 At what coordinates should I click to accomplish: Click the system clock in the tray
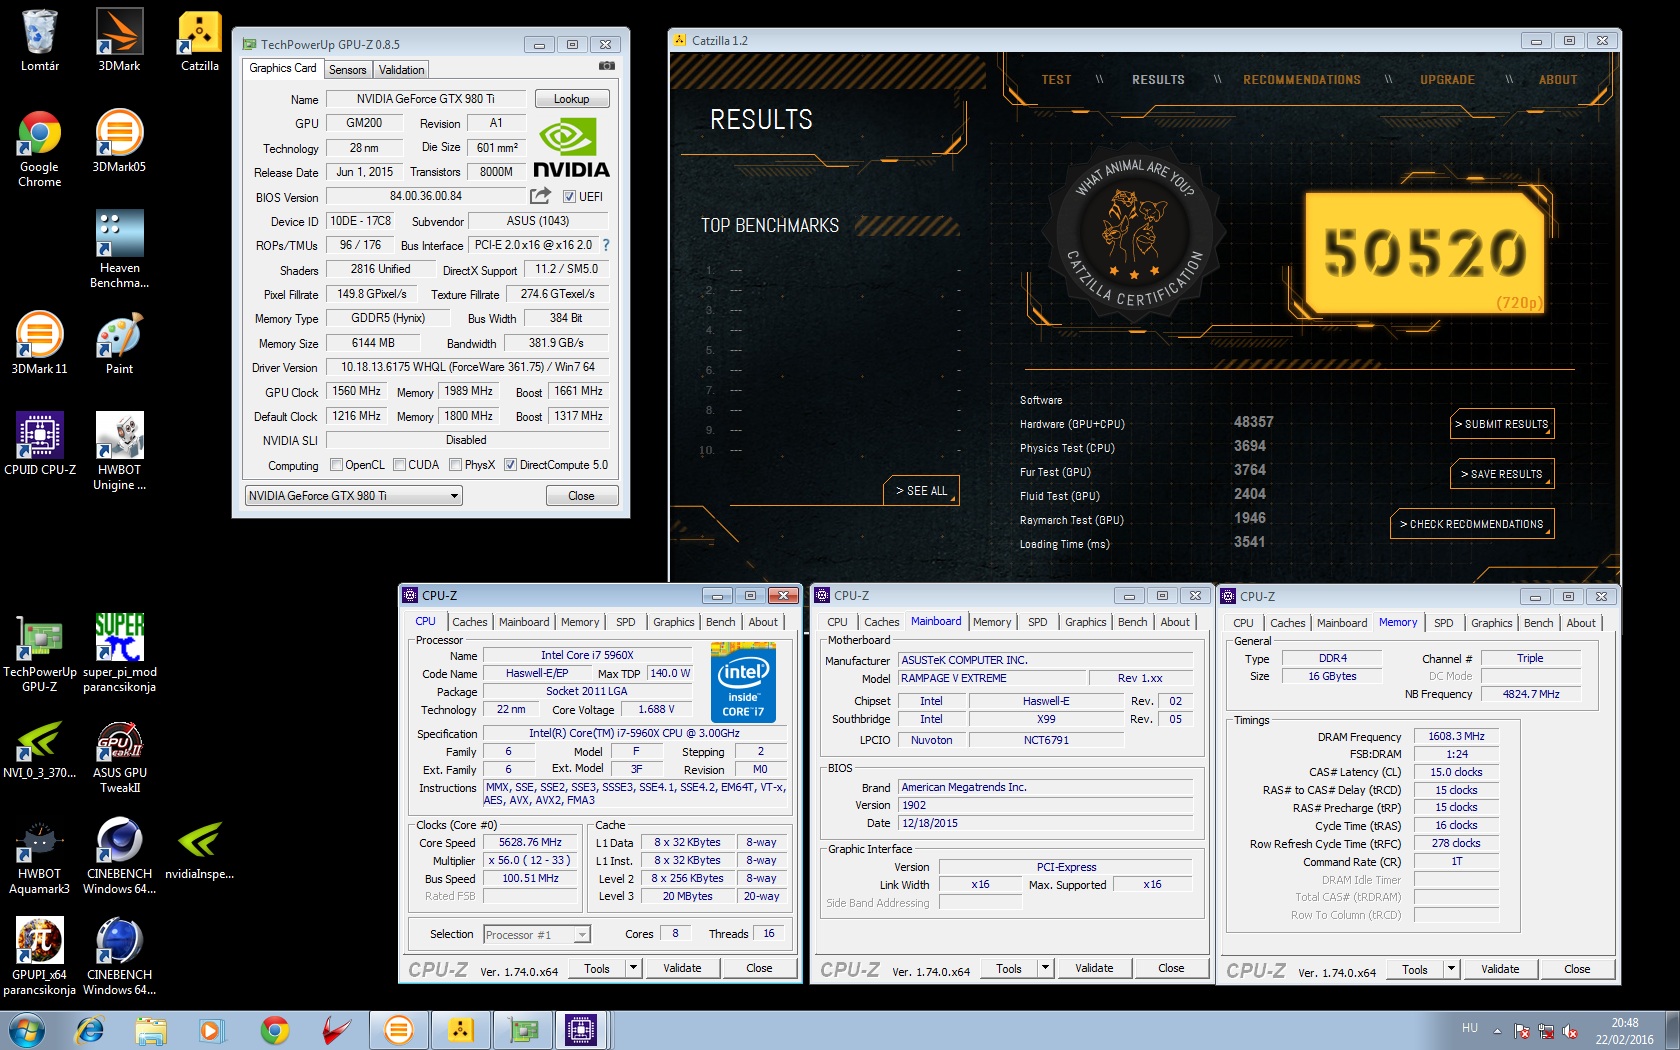1625,1031
